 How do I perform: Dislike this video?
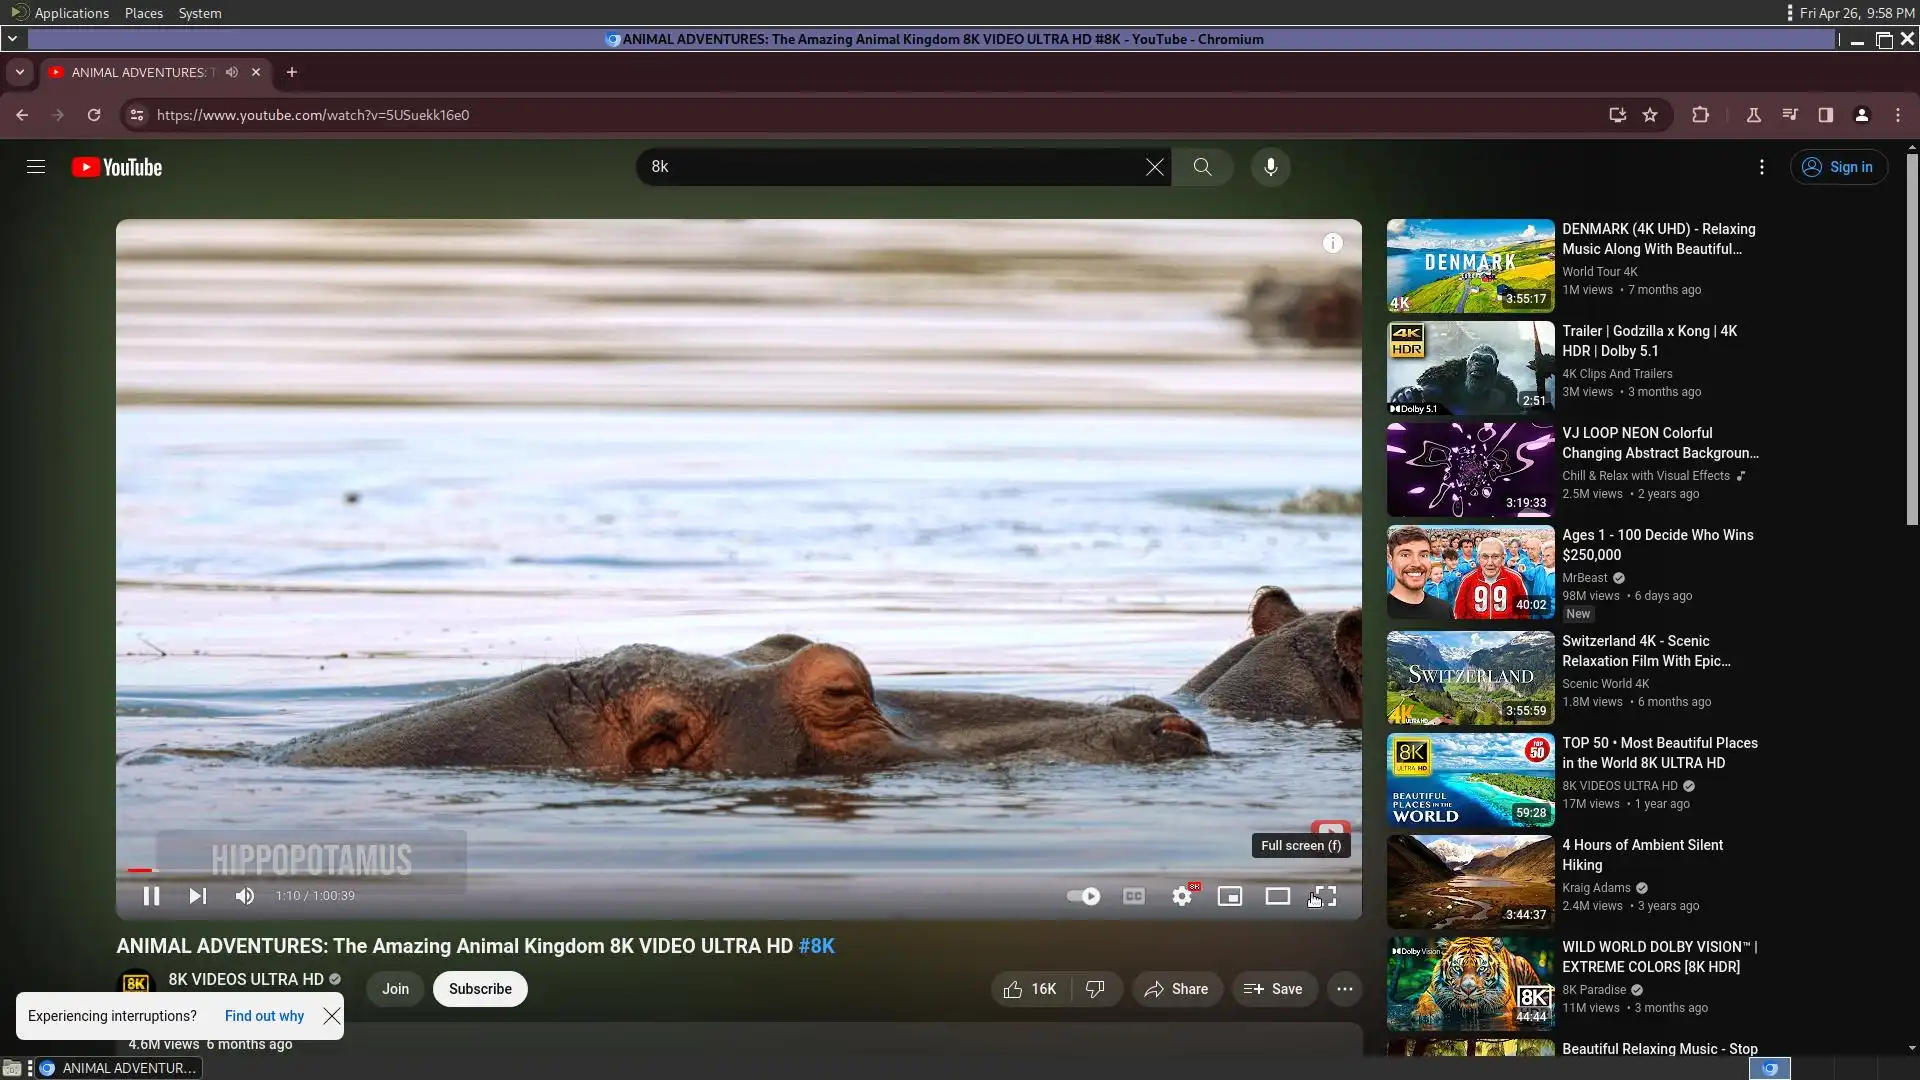[1095, 989]
